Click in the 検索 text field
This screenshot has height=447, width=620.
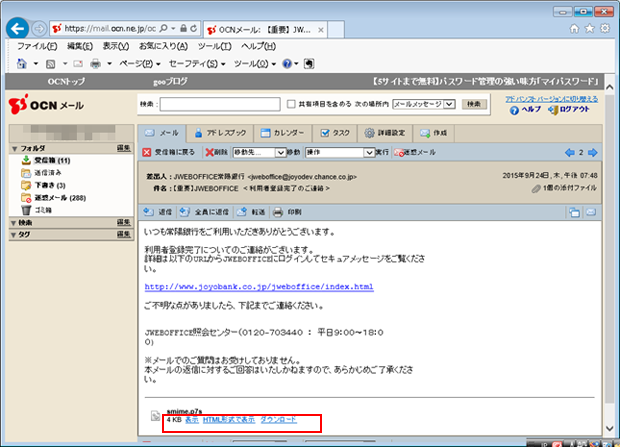pyautogui.click(x=220, y=104)
